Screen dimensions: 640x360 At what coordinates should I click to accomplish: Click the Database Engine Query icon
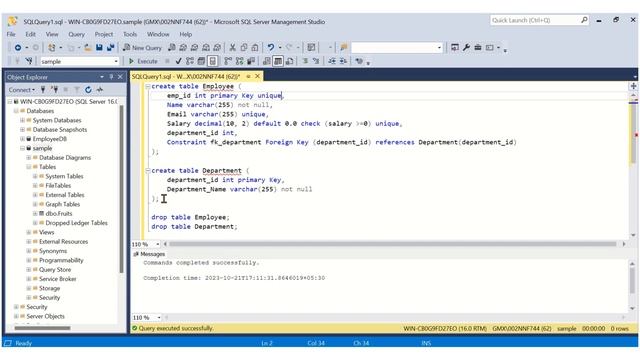click(172, 48)
